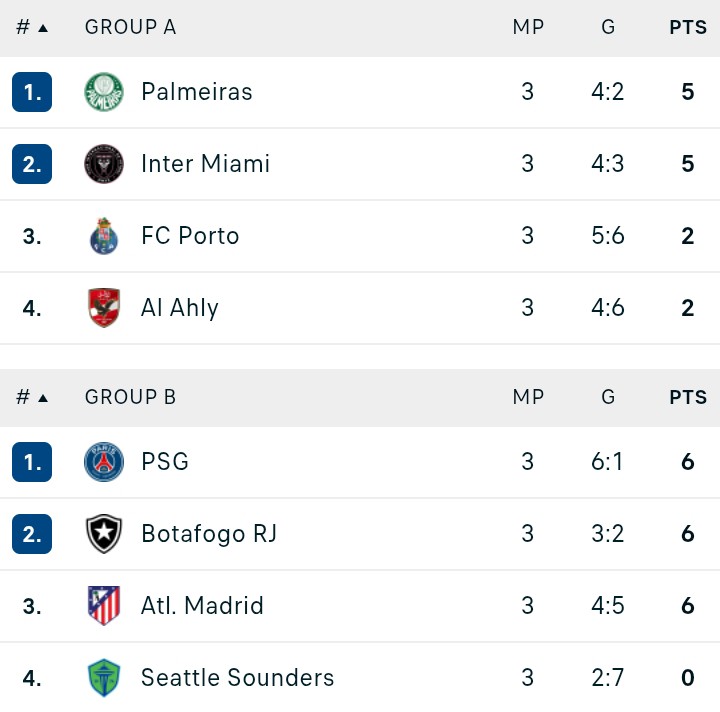Sort Group A by PTS column
This screenshot has height=712, width=720.
pos(688,28)
